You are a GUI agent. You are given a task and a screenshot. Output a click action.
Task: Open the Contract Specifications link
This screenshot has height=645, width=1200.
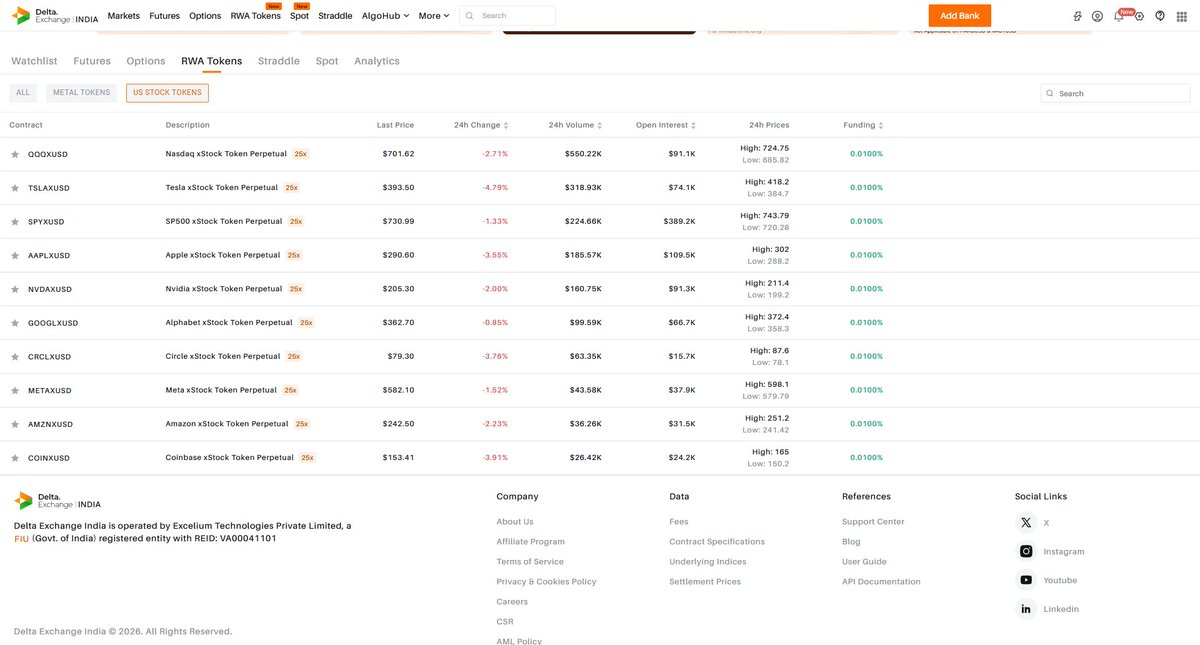pos(717,542)
